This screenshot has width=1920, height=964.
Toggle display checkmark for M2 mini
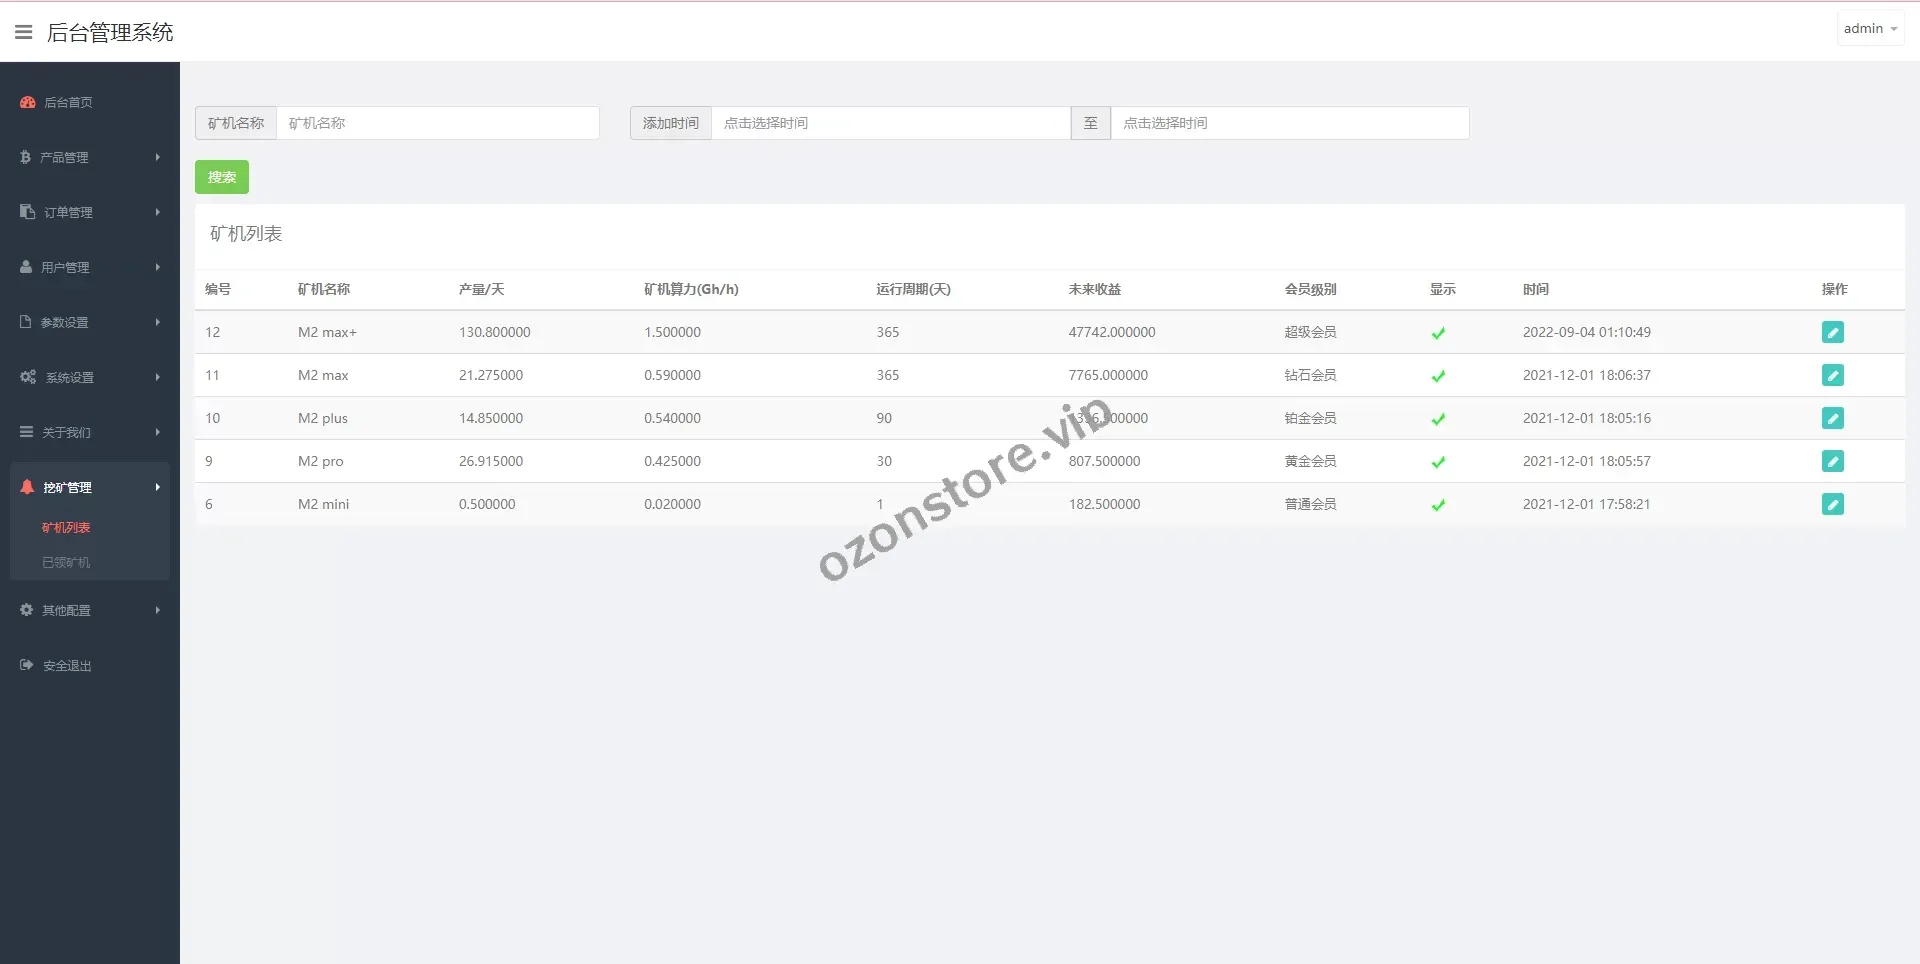[x=1438, y=505]
